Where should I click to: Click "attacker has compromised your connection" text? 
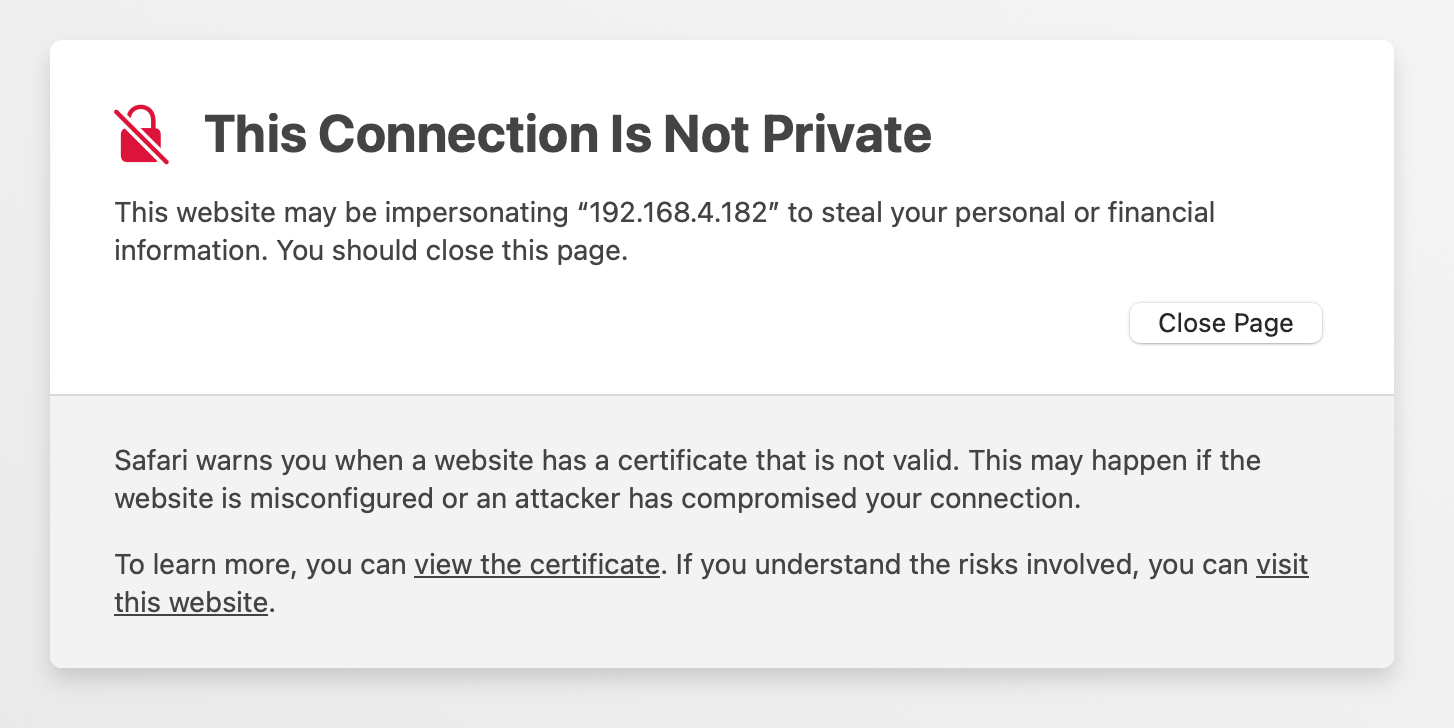(x=797, y=499)
